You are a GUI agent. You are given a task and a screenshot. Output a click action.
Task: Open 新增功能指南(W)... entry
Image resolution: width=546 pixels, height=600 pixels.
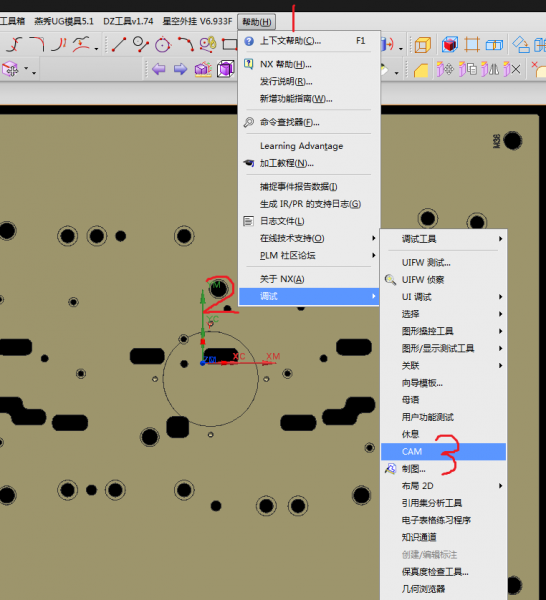309,99
